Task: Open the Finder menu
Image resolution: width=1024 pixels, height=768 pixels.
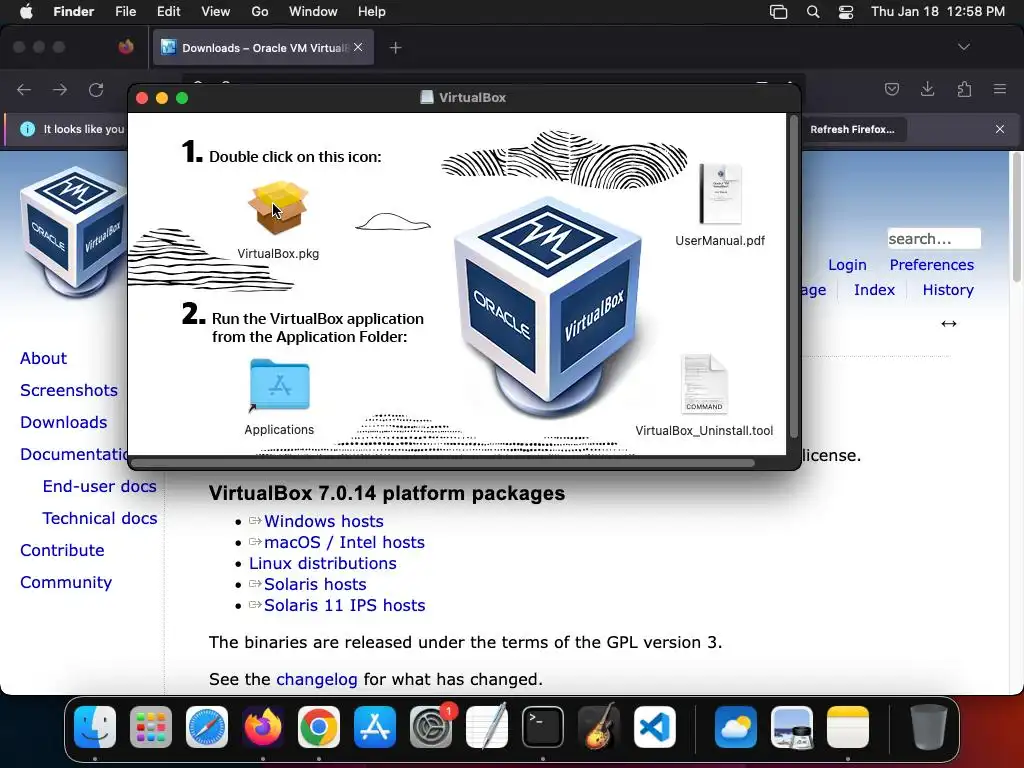Action: click(x=73, y=12)
